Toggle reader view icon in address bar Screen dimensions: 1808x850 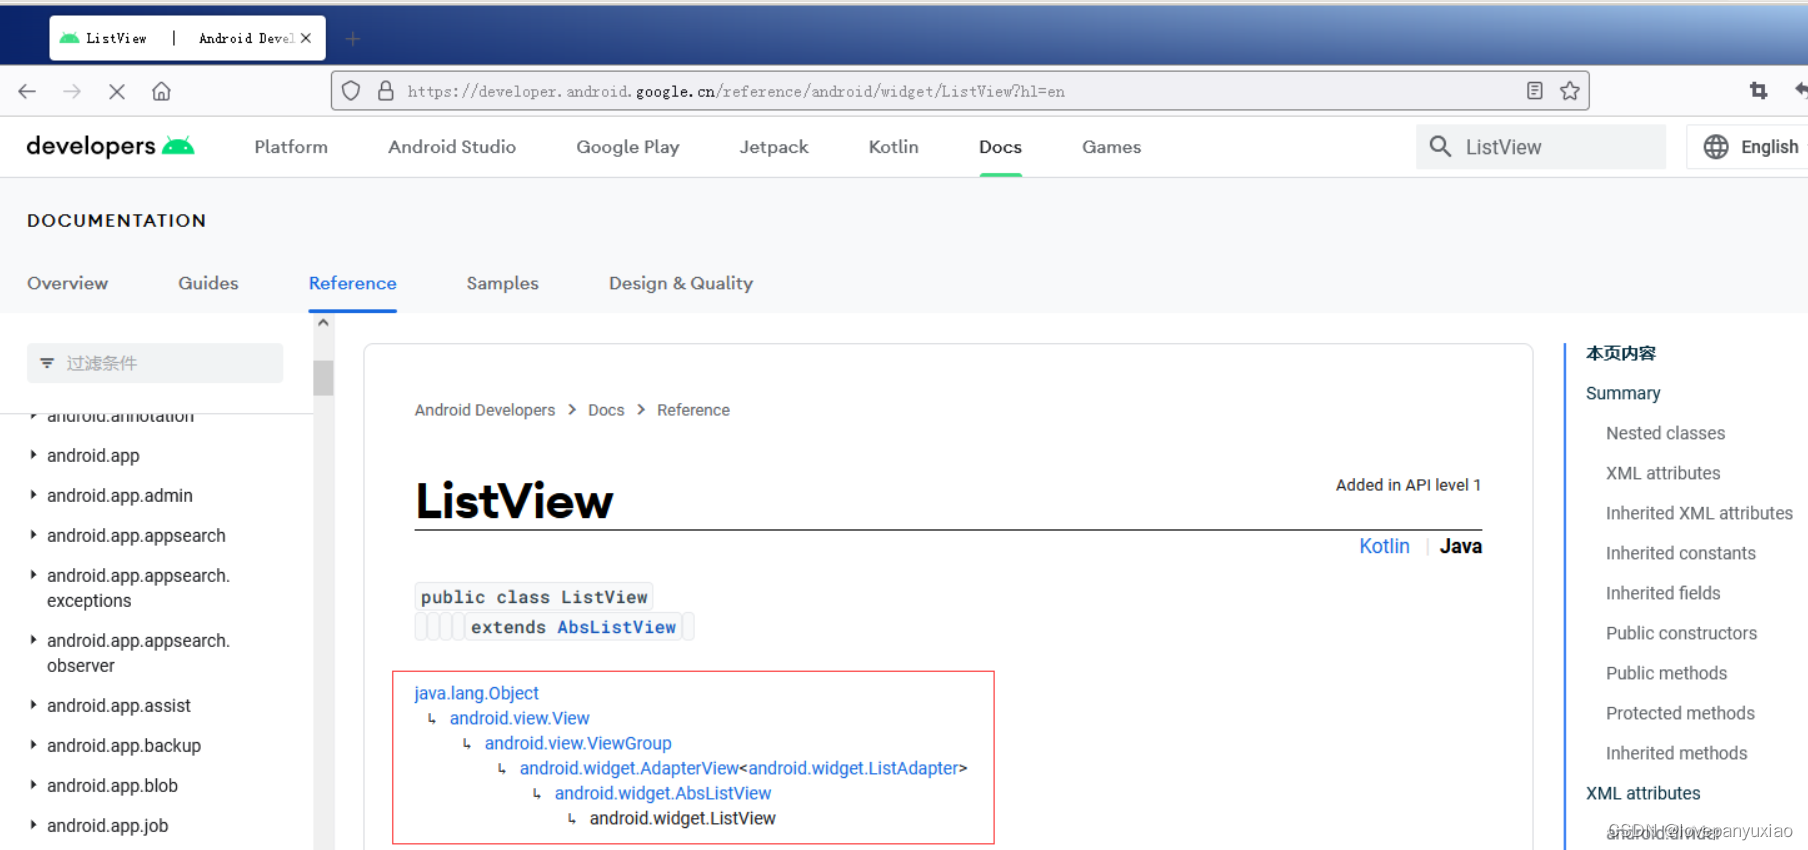point(1535,91)
